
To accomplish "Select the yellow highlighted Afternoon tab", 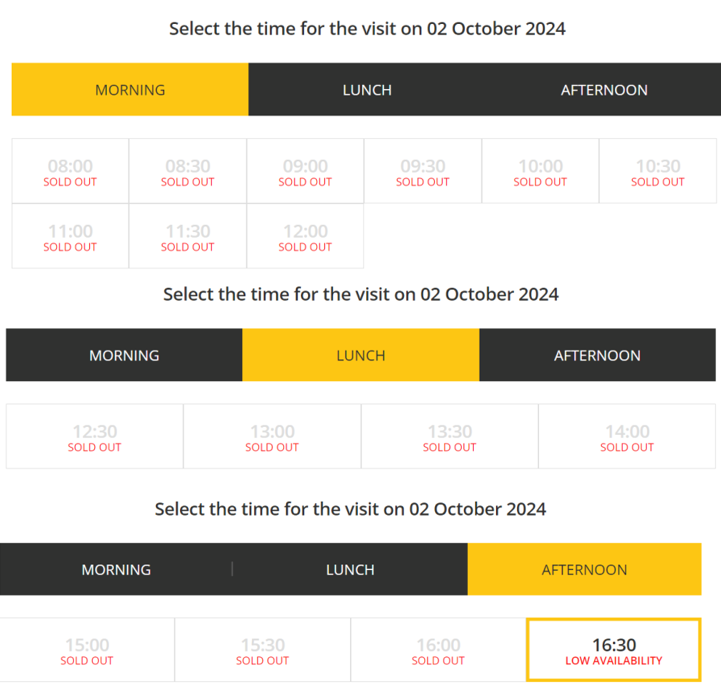I will click(x=584, y=570).
